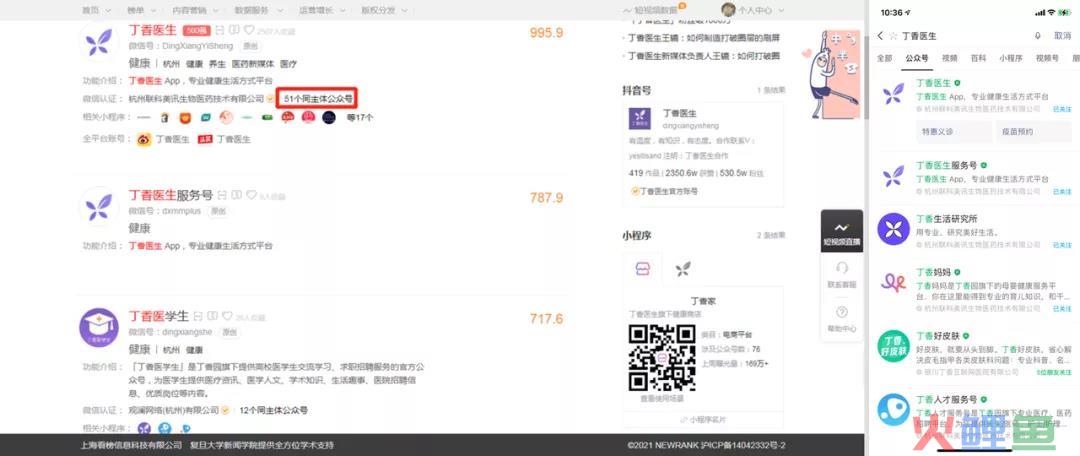Open 丁香医生 butterfly avatar in first result
Image resolution: width=1080 pixels, height=456 pixels.
tap(99, 41)
